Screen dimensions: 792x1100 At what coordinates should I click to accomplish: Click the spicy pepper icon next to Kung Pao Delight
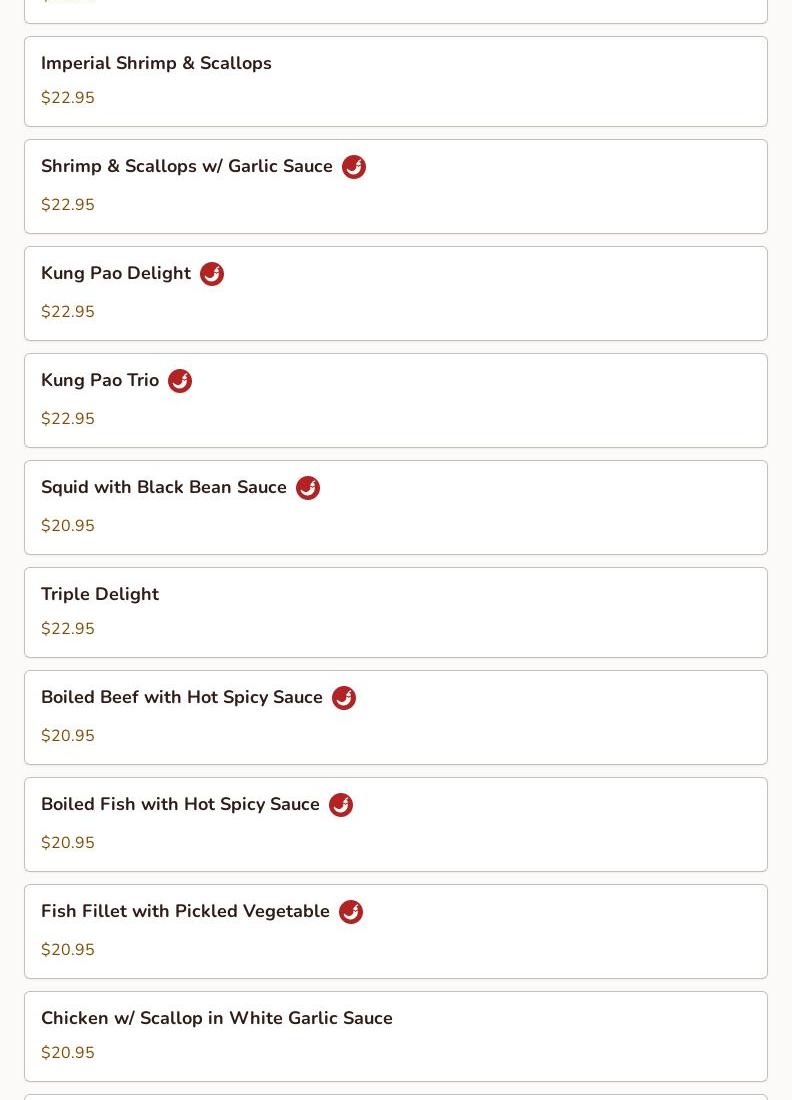click(212, 274)
